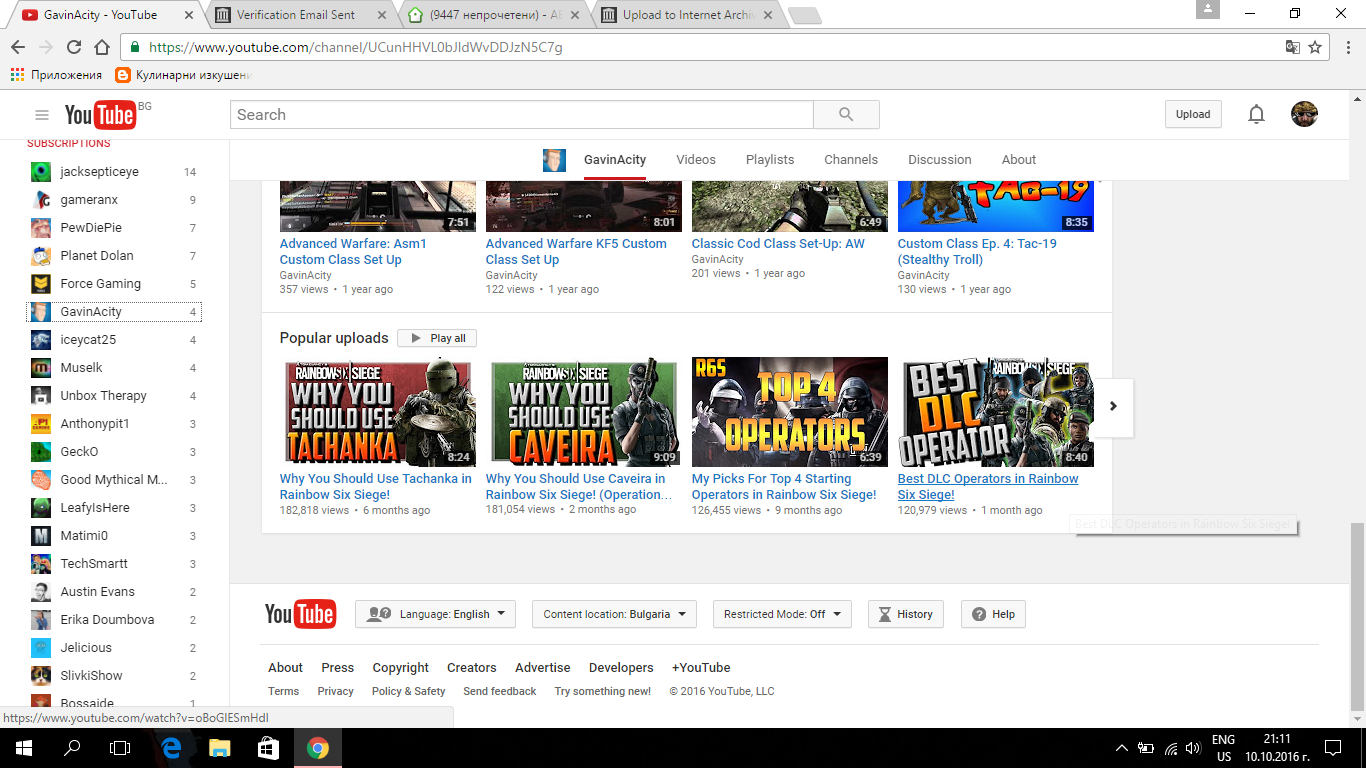Click PewDiePie subscription avatar

41,228
